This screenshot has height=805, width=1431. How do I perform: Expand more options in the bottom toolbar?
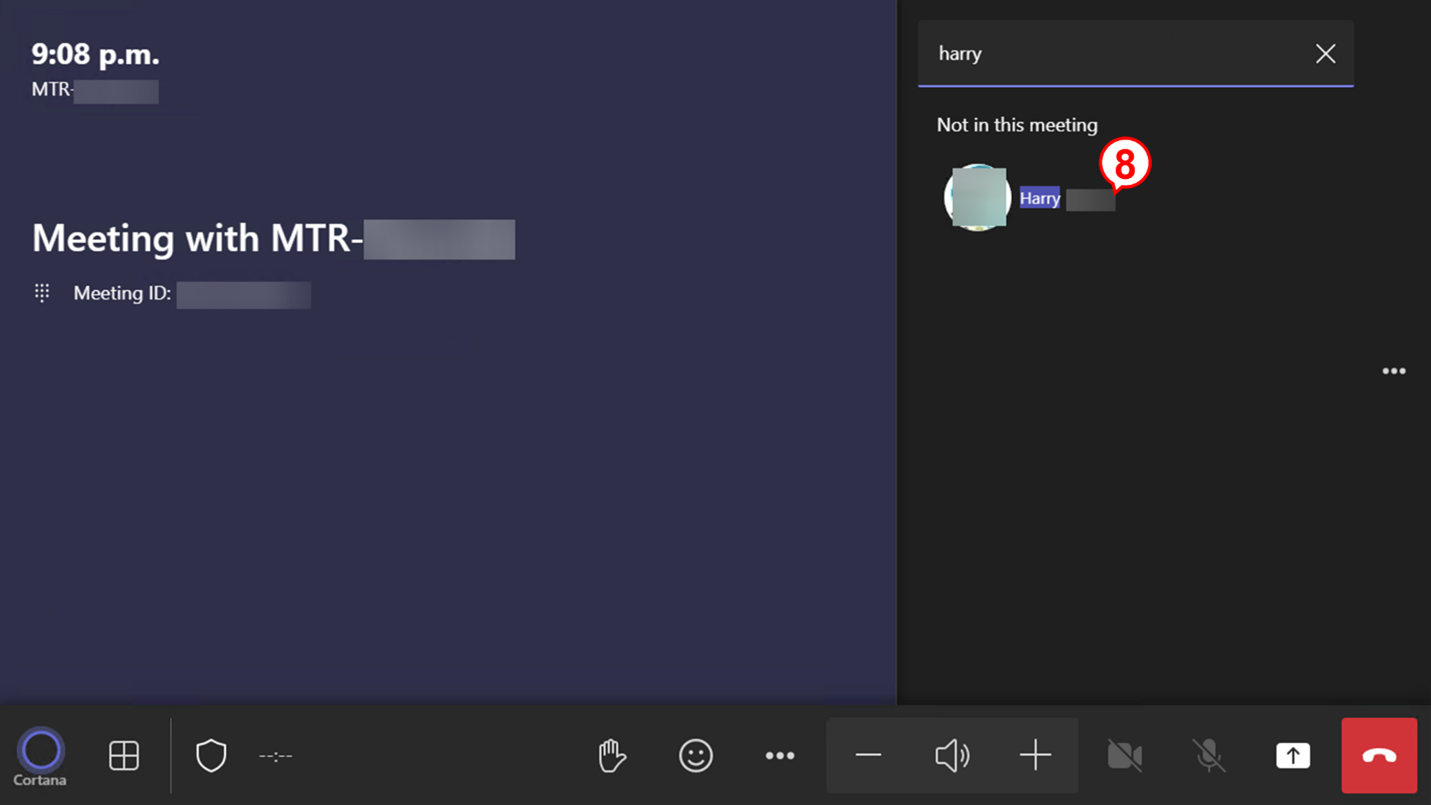point(780,756)
